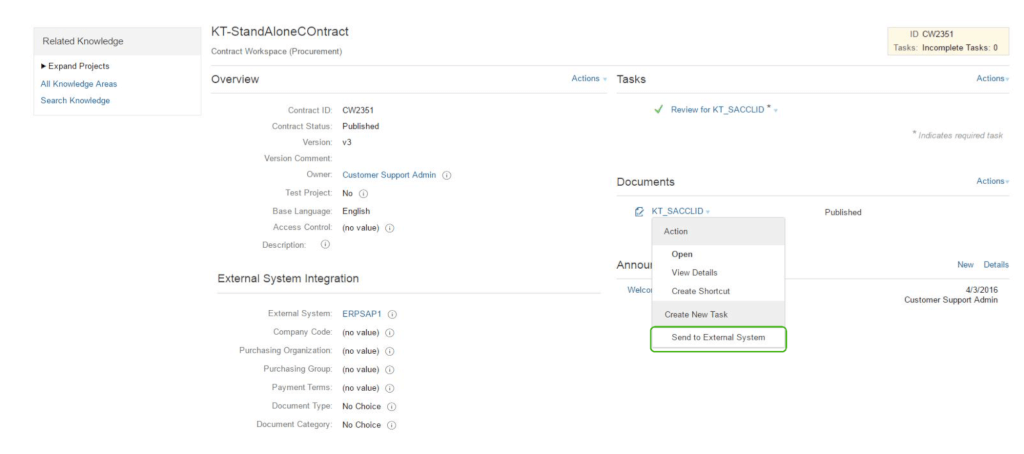1024x454 pixels.
Task: Open ERPSAP1 external system link
Action: [362, 314]
